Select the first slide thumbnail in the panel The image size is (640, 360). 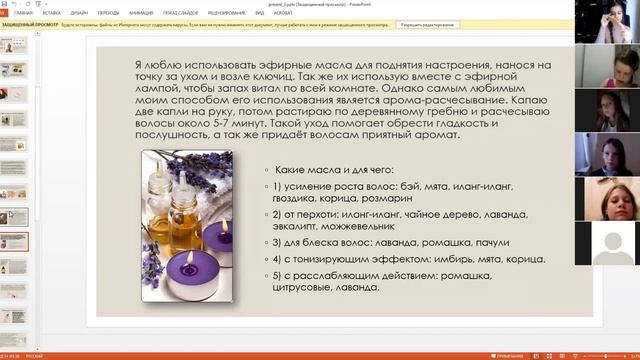[13, 45]
